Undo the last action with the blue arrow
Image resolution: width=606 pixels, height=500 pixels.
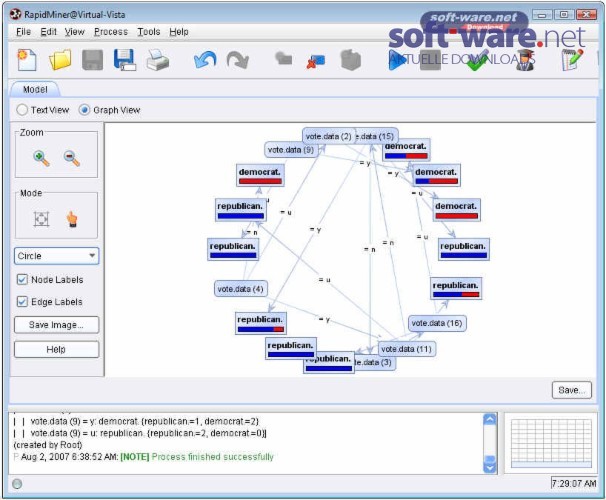pos(205,60)
